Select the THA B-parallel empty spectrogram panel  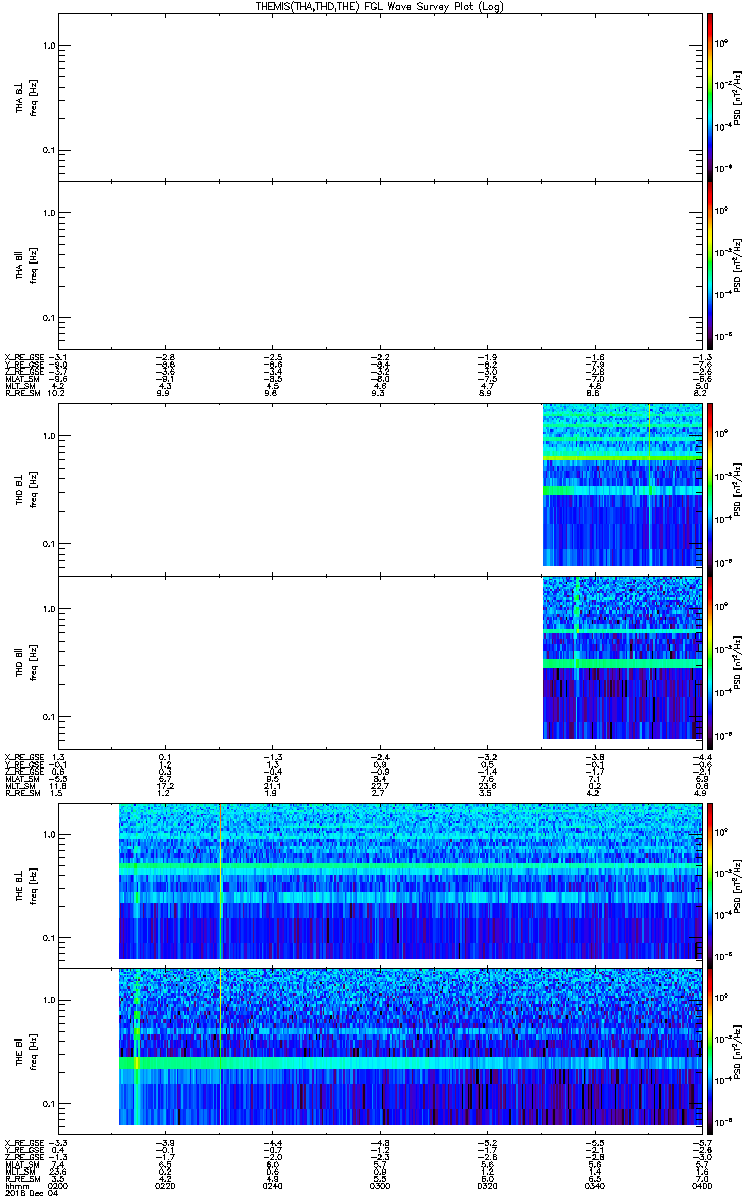click(x=380, y=264)
